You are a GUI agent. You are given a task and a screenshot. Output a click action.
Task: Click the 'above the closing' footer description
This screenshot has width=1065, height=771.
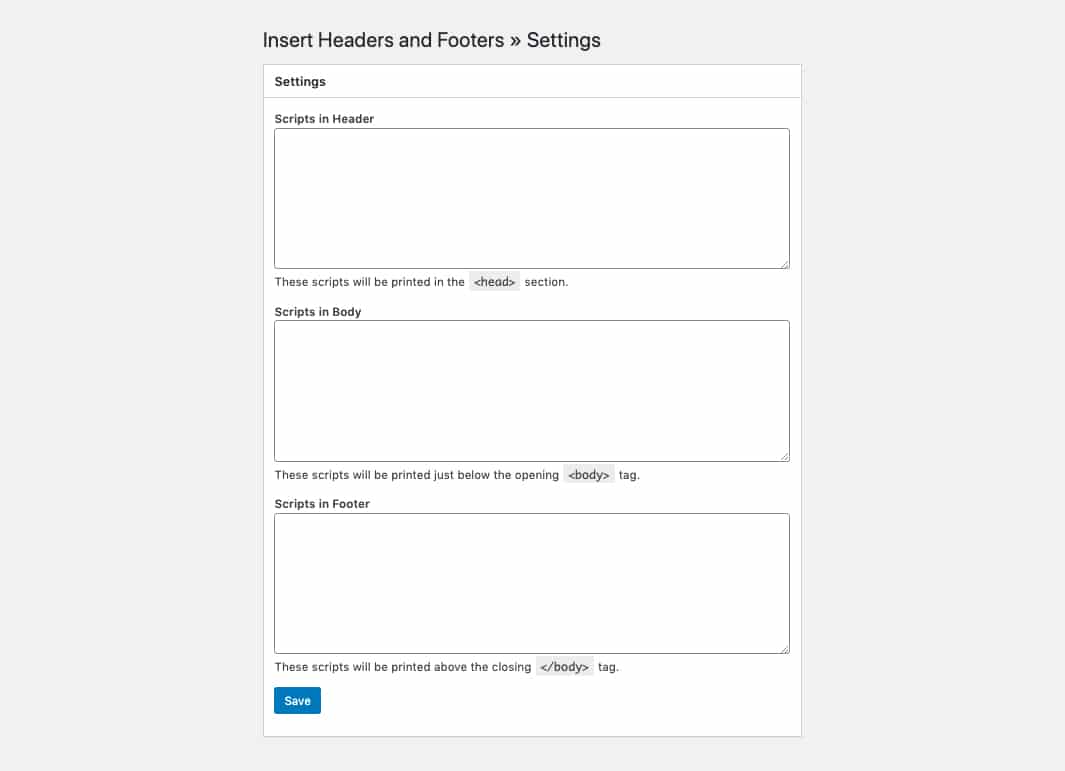pyautogui.click(x=482, y=667)
